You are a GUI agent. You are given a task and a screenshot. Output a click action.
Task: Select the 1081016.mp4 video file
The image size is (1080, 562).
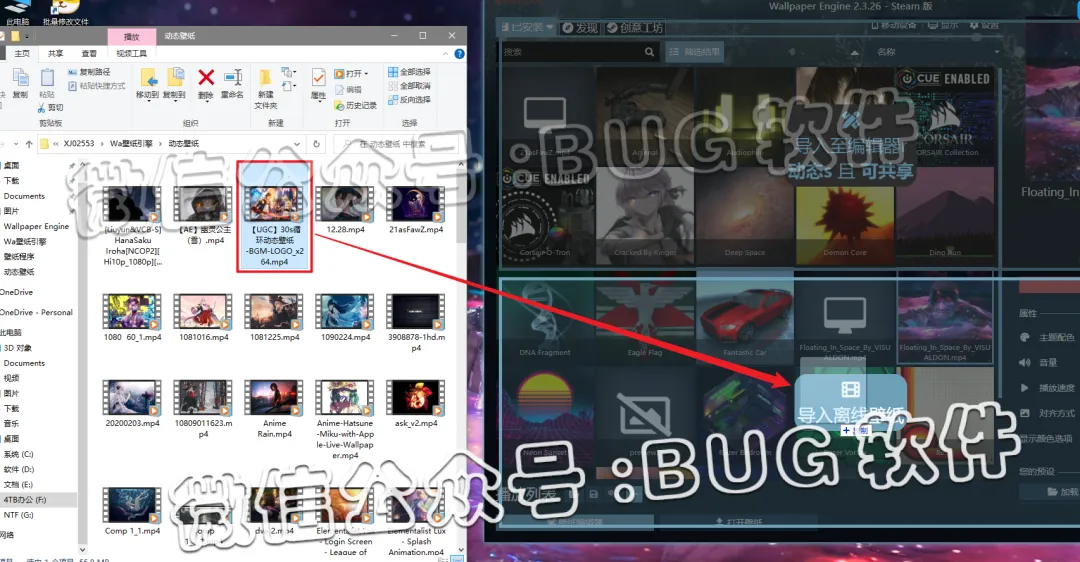point(203,318)
